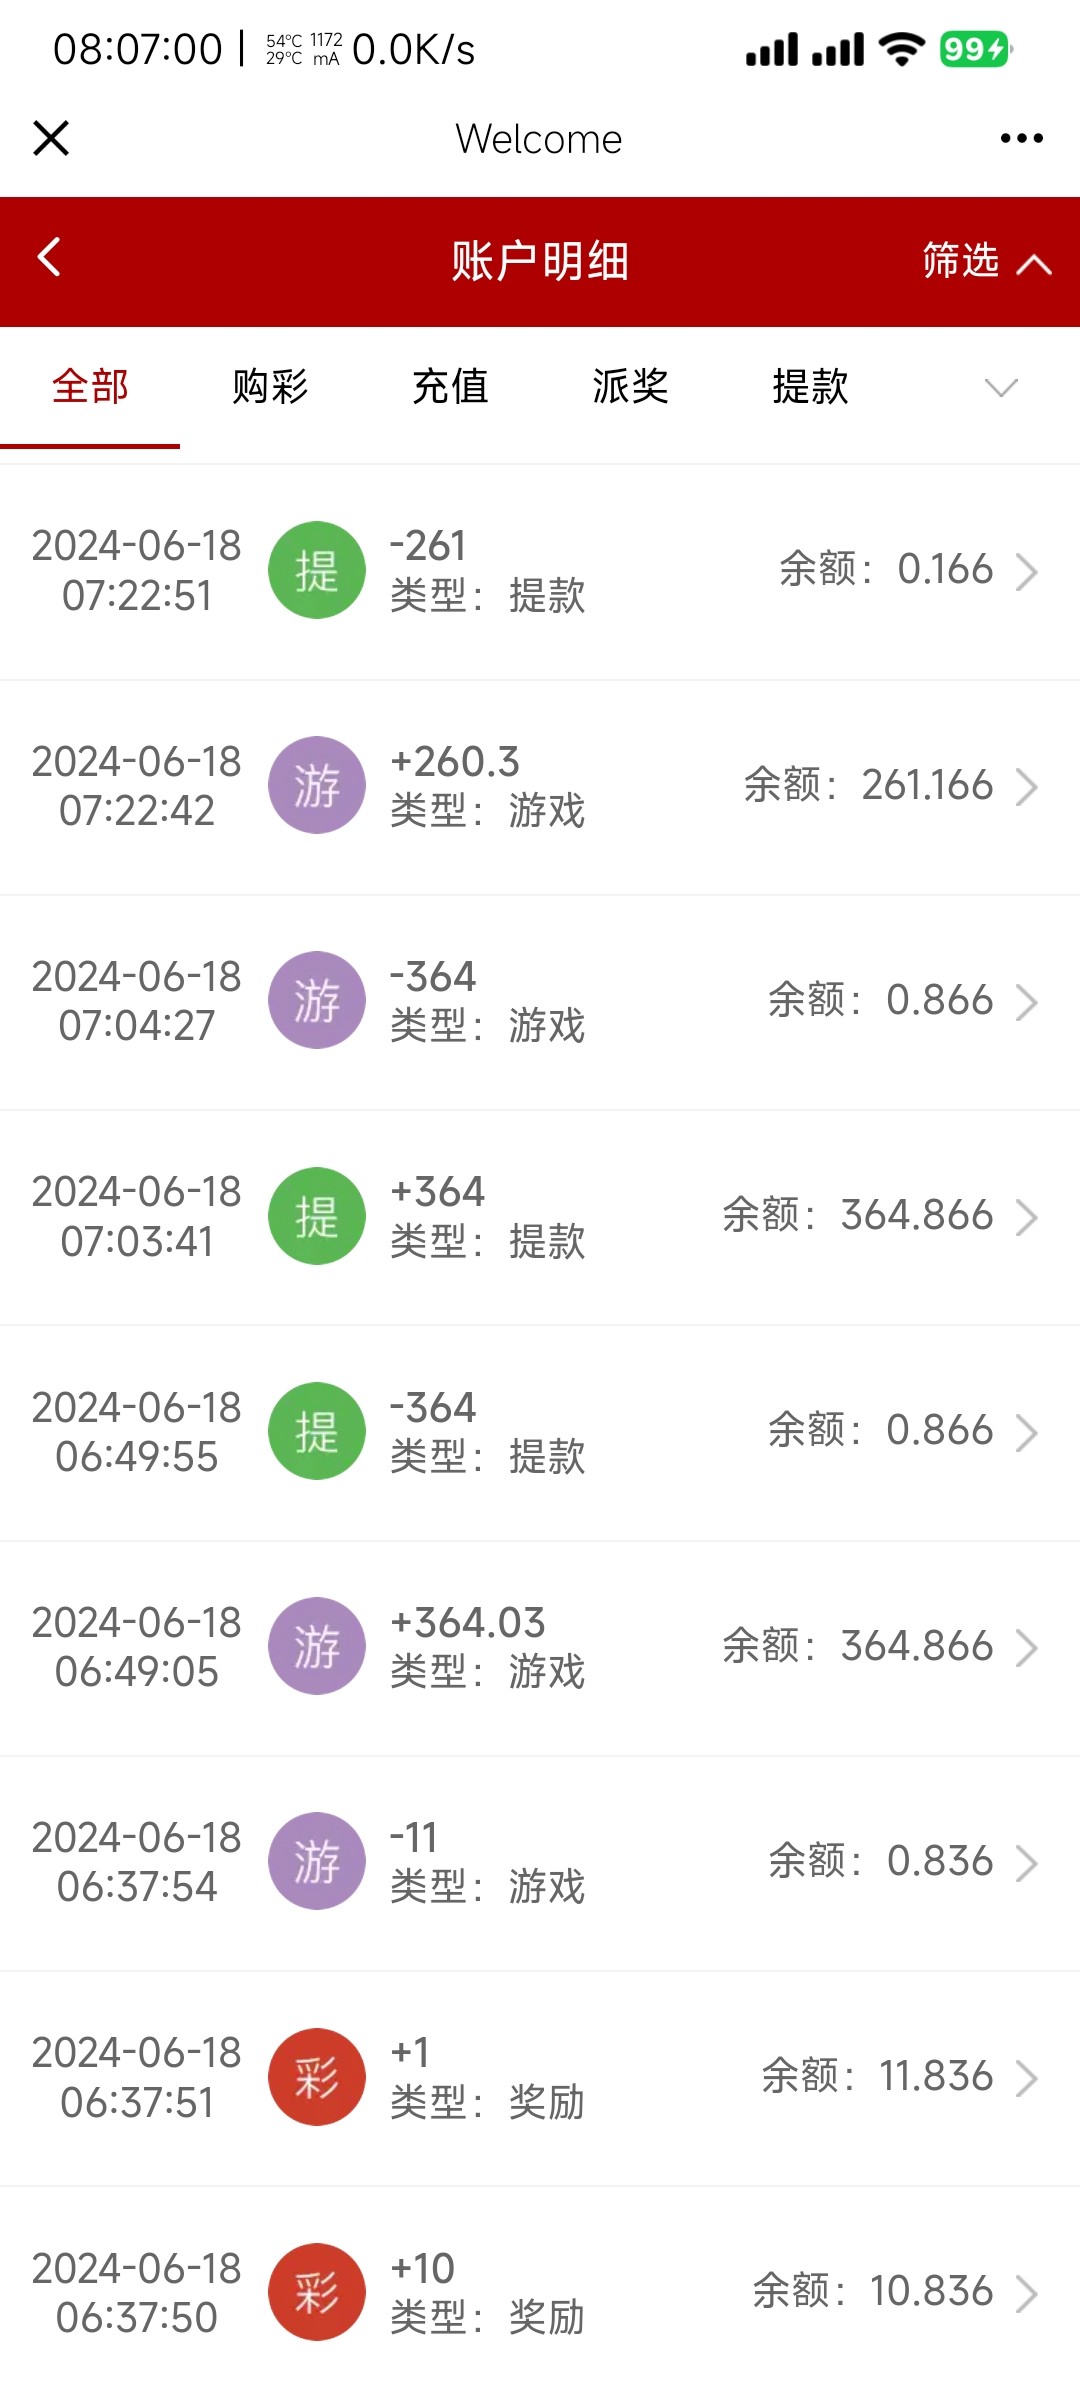
Task: Tap purple 游 icon for +260.3 entry
Action: [316, 785]
